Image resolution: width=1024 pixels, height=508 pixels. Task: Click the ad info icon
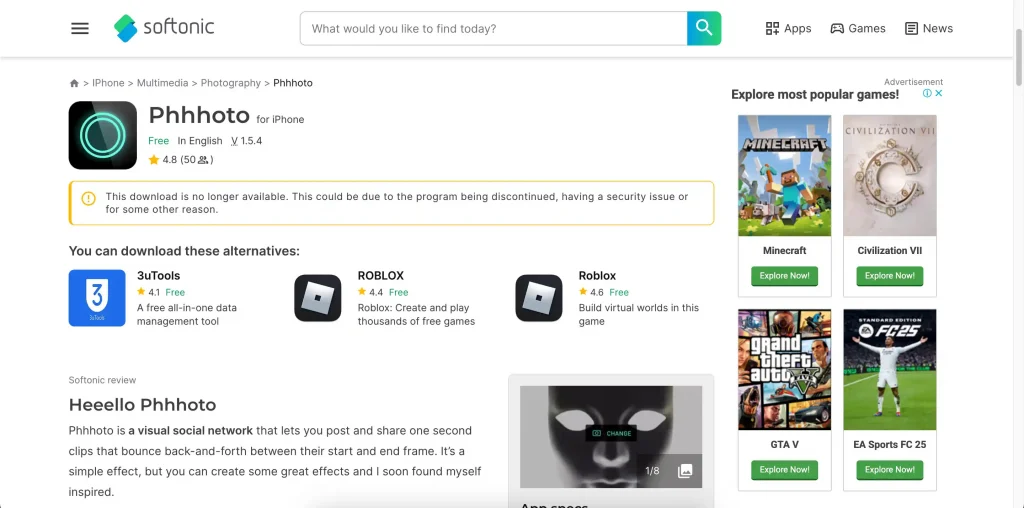point(927,93)
